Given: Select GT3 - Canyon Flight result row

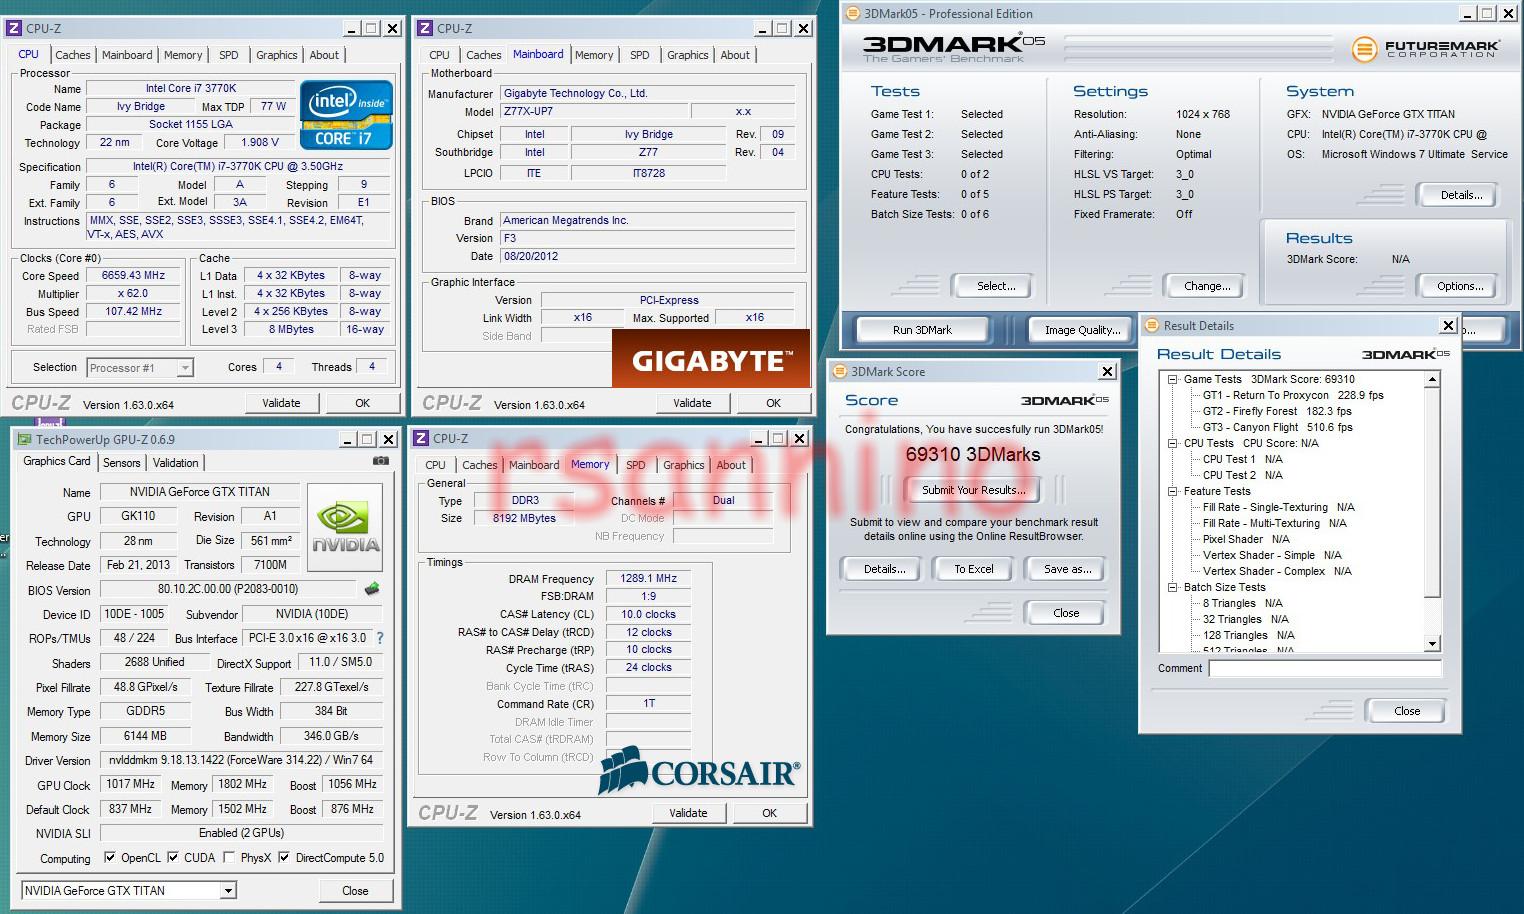Looking at the screenshot, I should [1277, 427].
